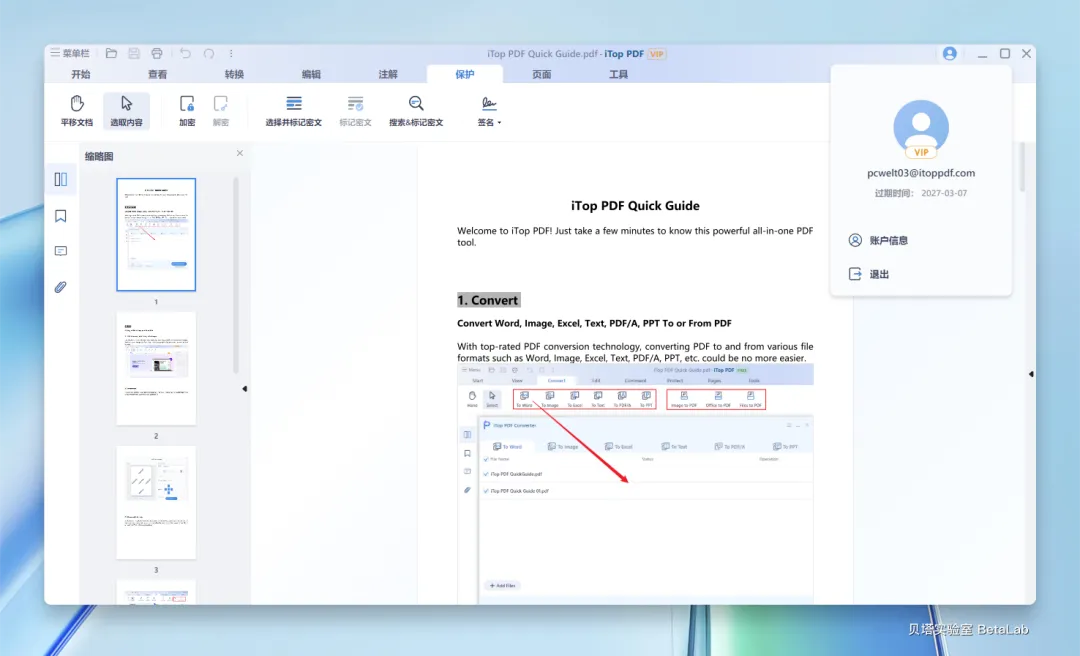Click 退出 to log out
Viewport: 1080px width, 656px height.
click(x=869, y=274)
